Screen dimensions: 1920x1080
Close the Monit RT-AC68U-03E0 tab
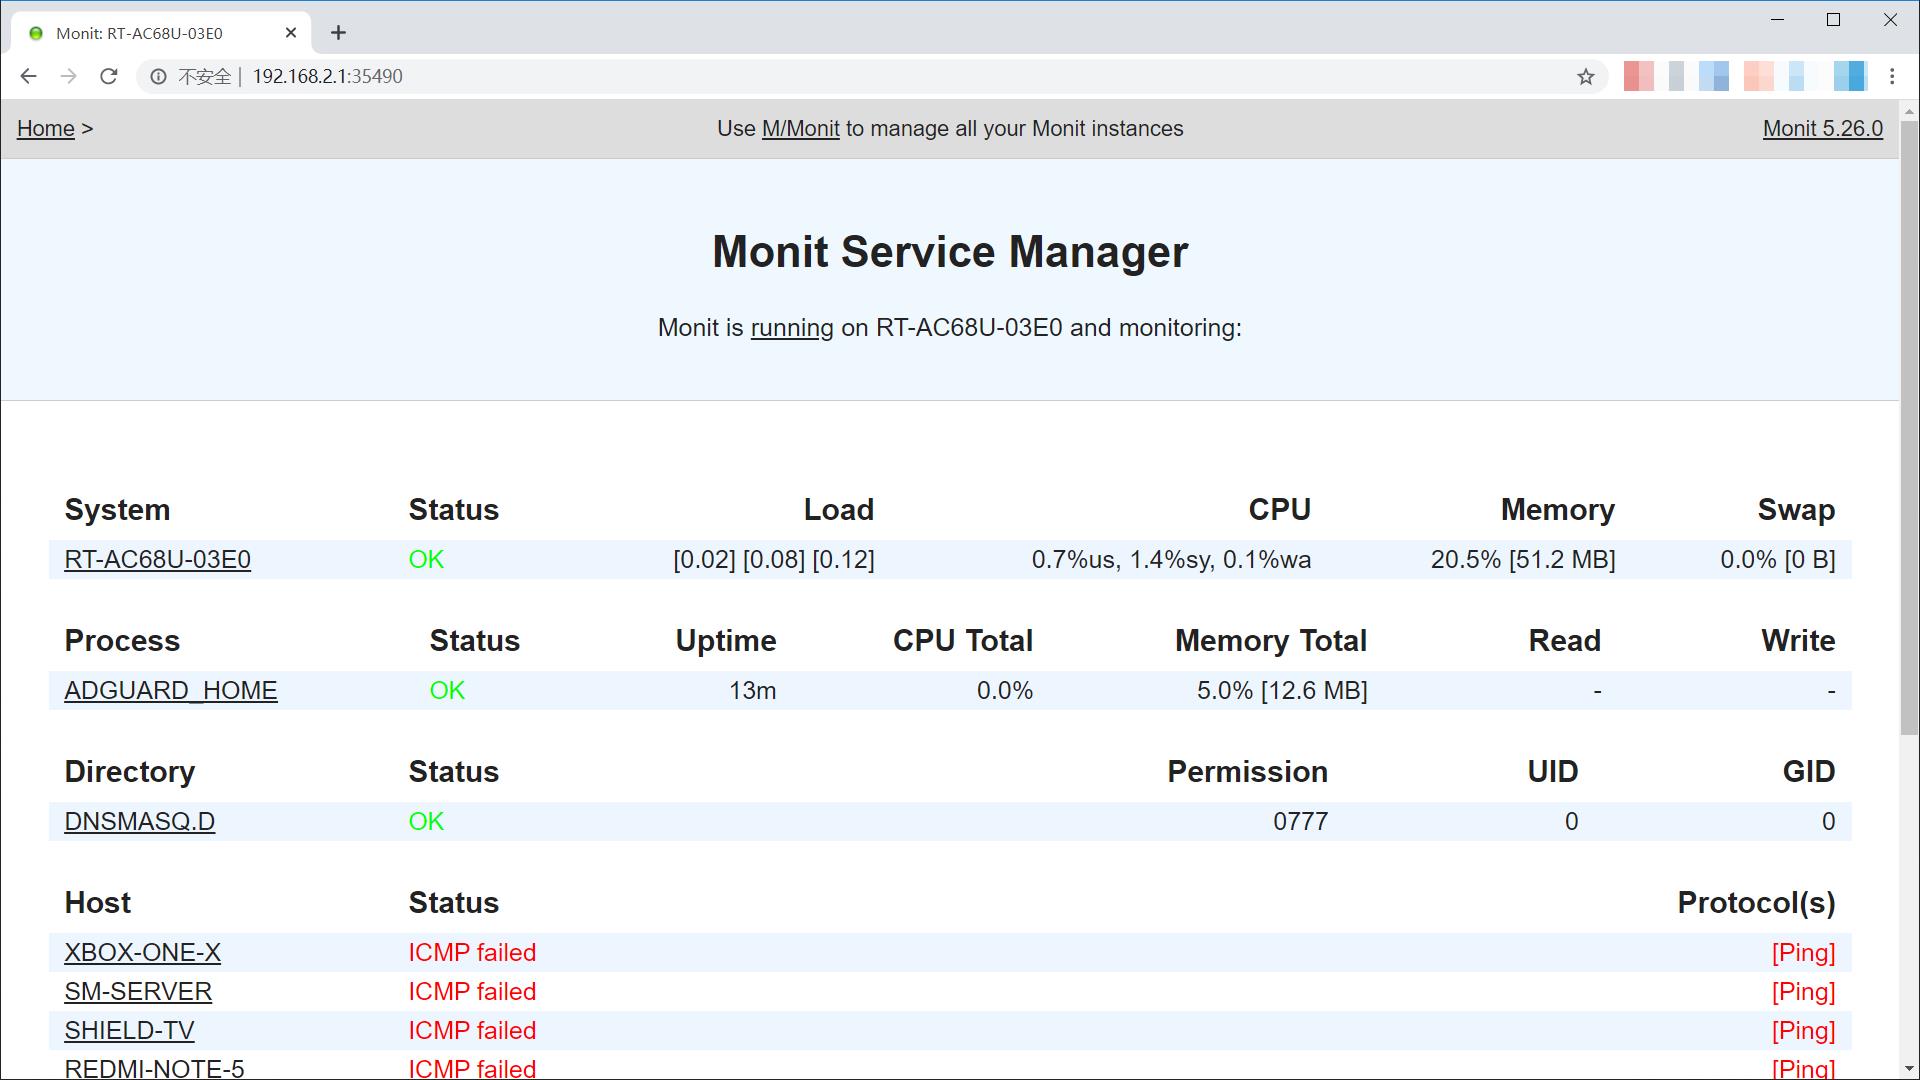pos(291,33)
